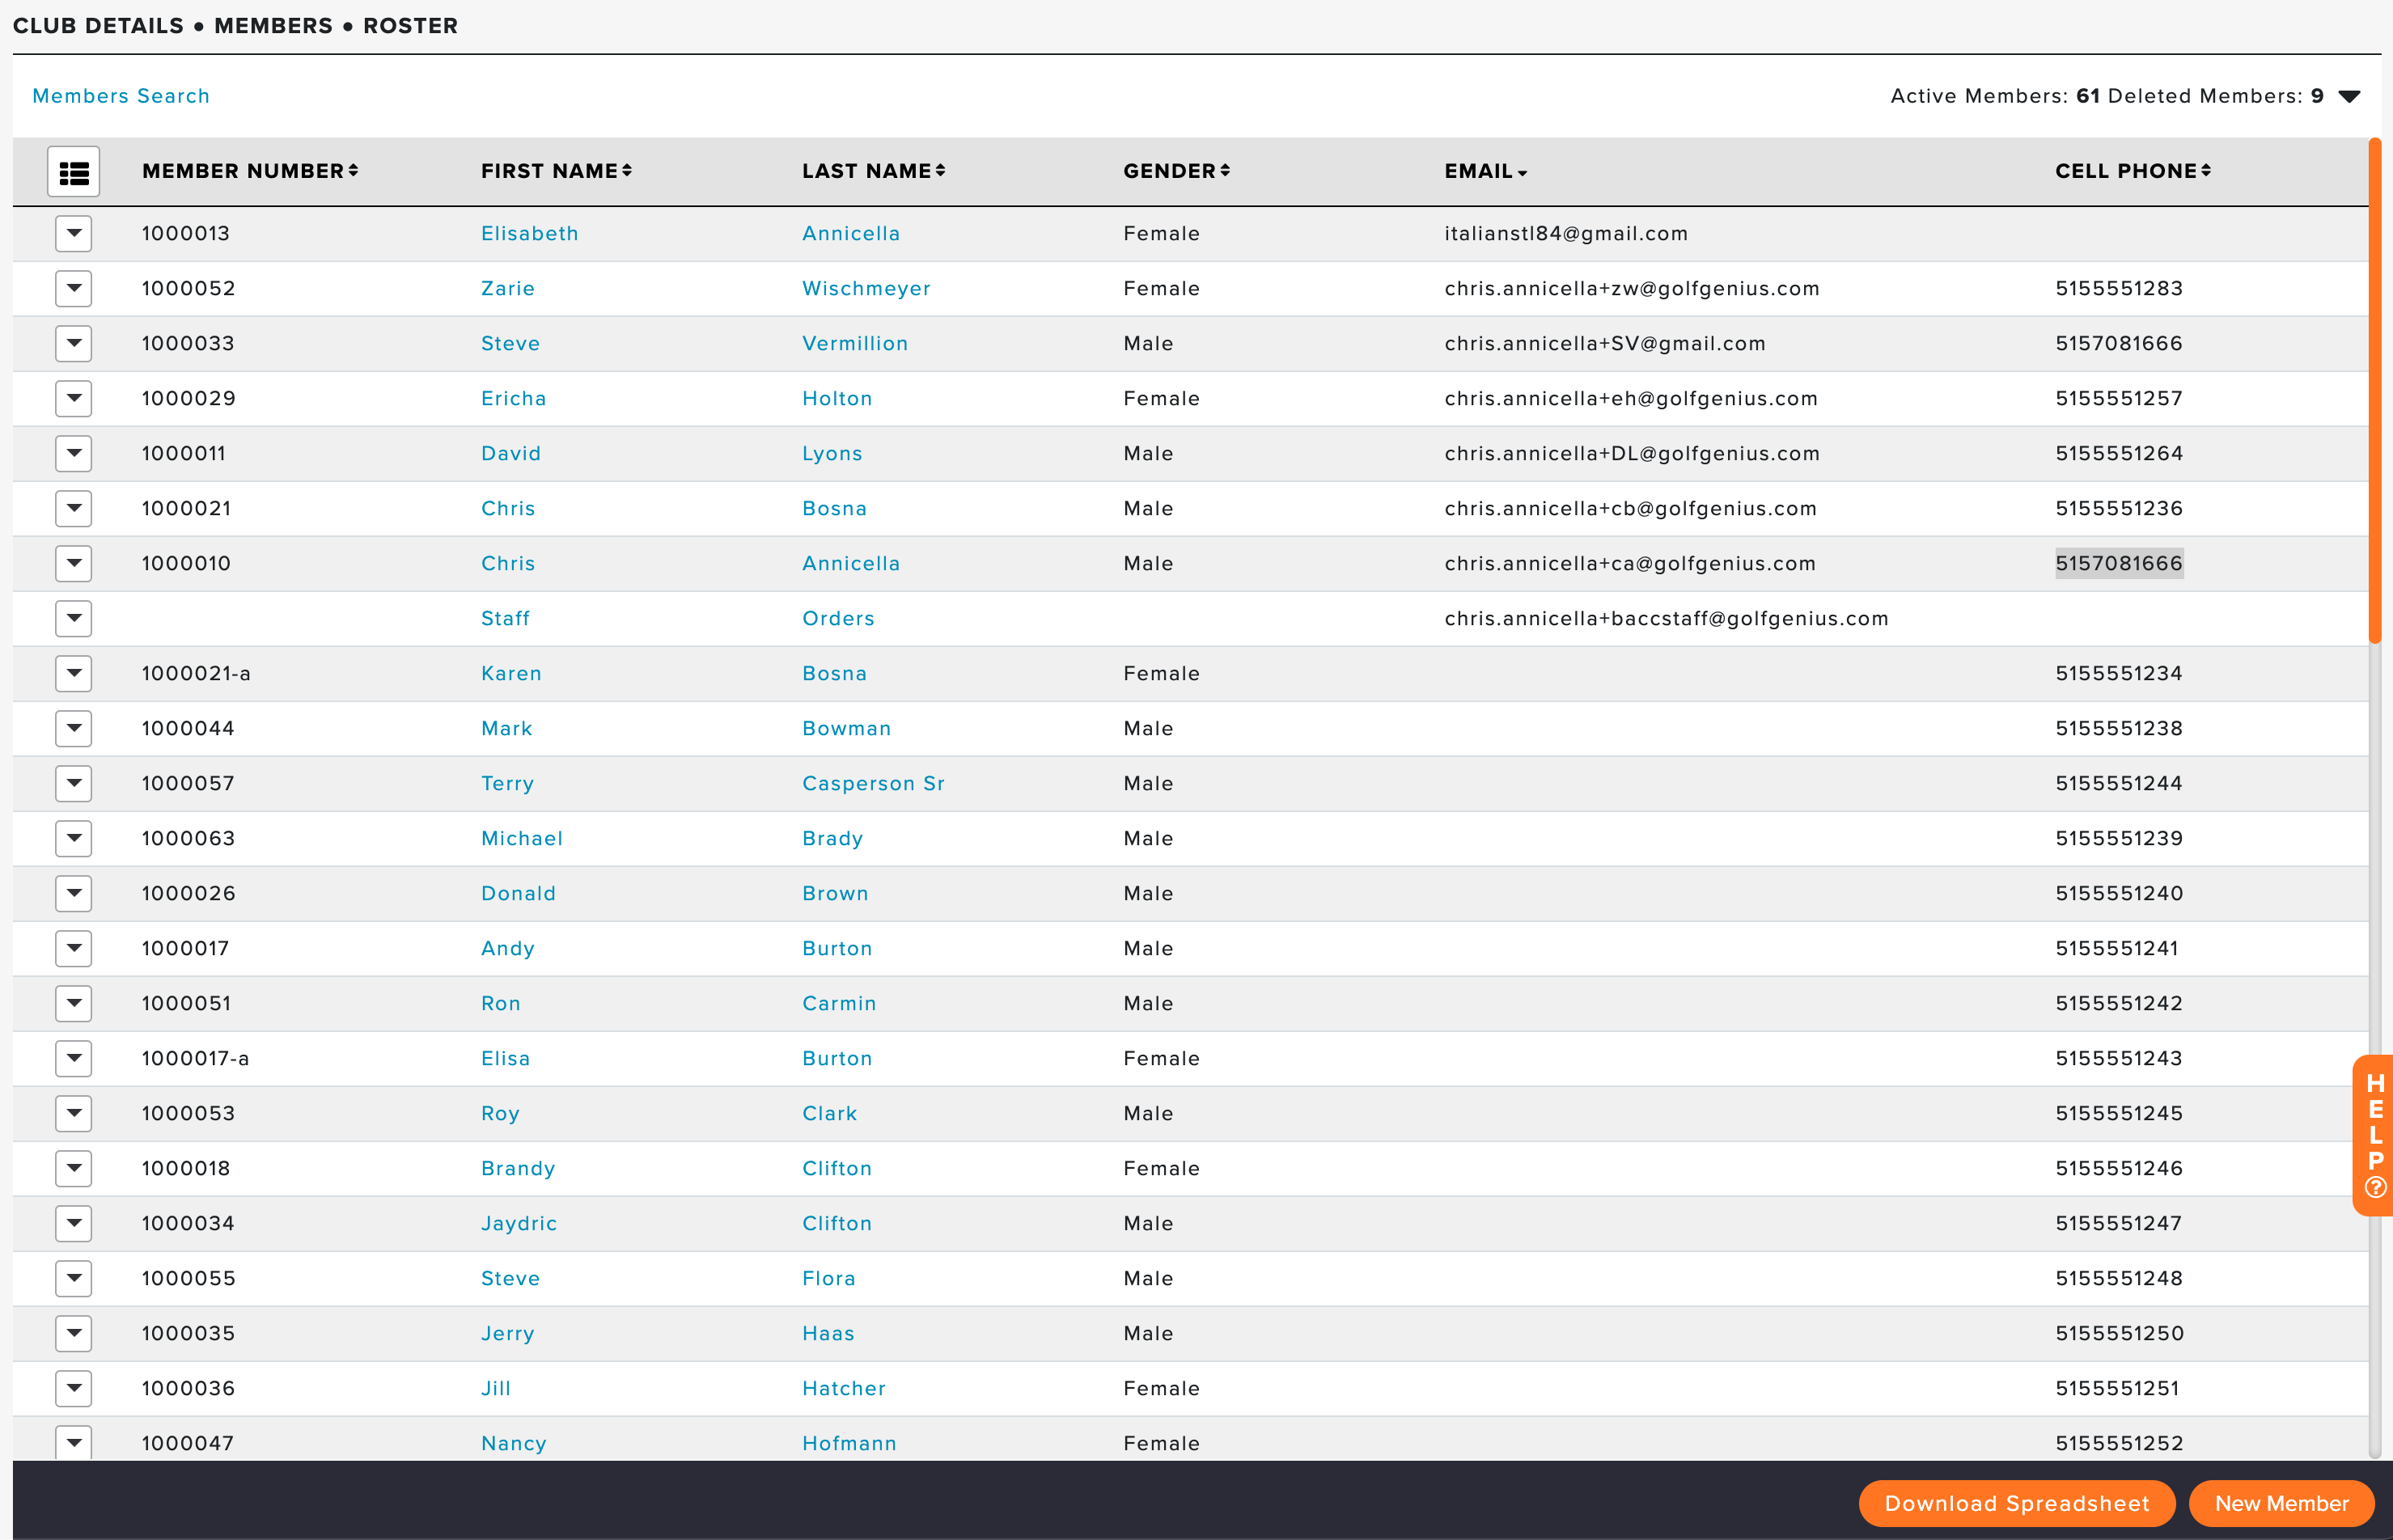Sort by Gender column

coord(1176,171)
